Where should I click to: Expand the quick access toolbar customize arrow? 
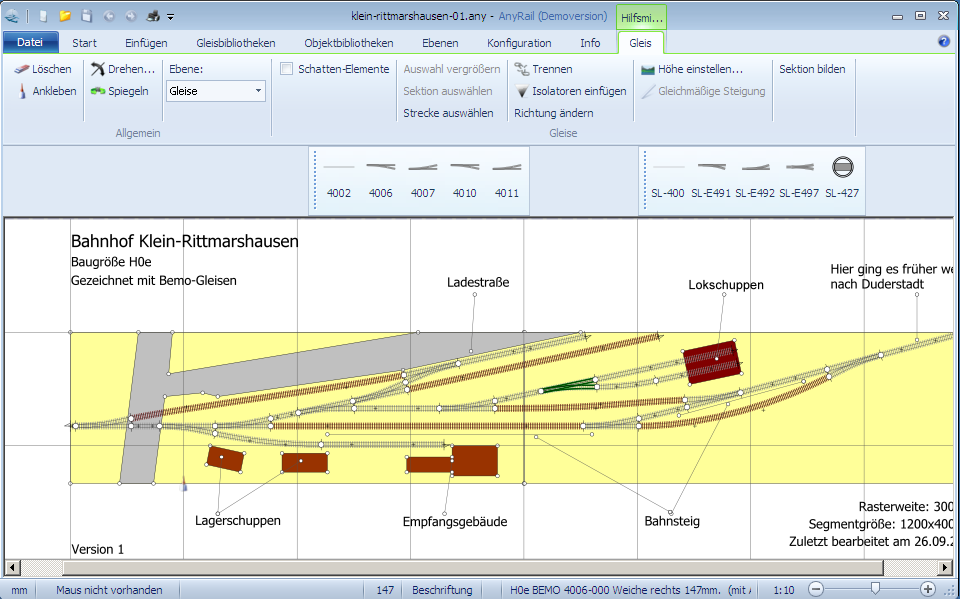(171, 17)
